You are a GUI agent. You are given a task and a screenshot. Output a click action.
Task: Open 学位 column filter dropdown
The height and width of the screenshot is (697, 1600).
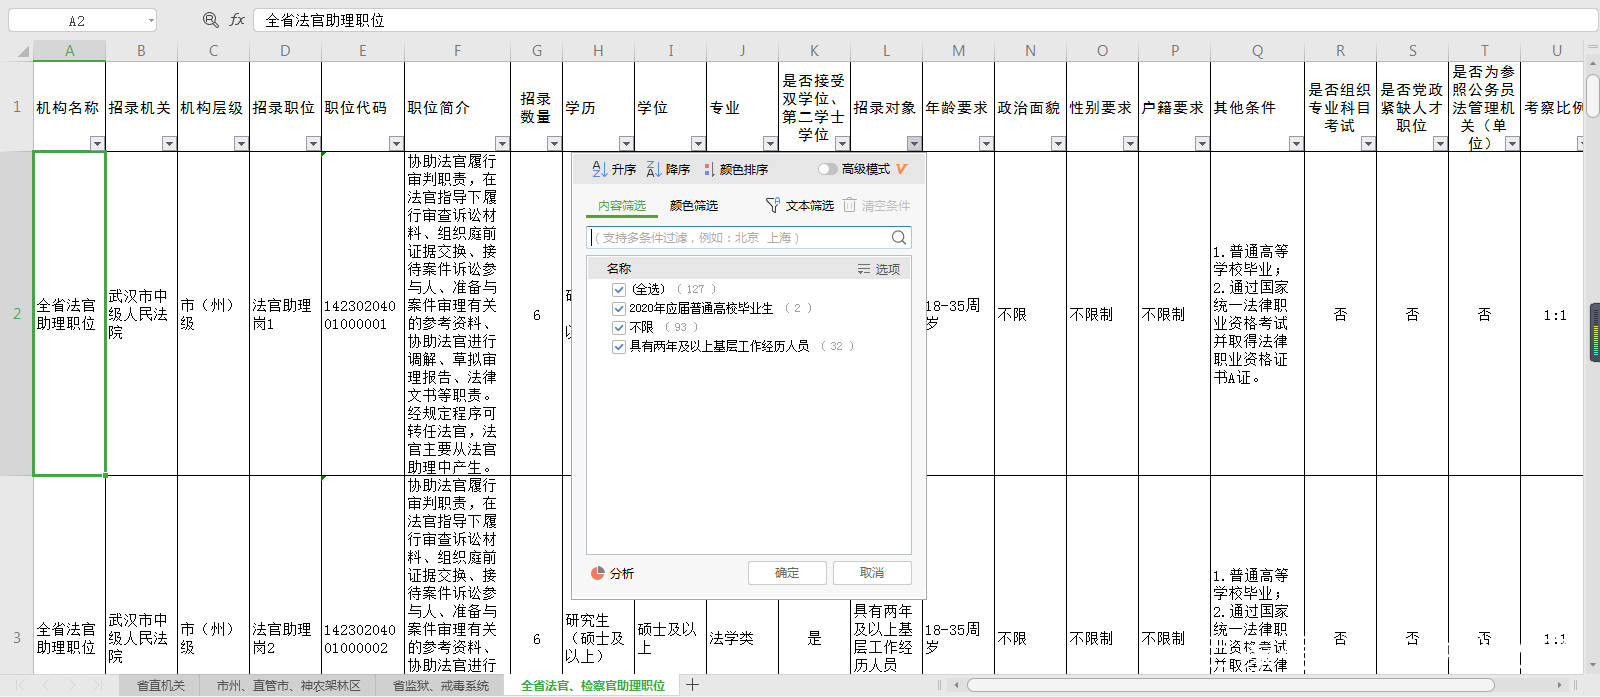(698, 143)
